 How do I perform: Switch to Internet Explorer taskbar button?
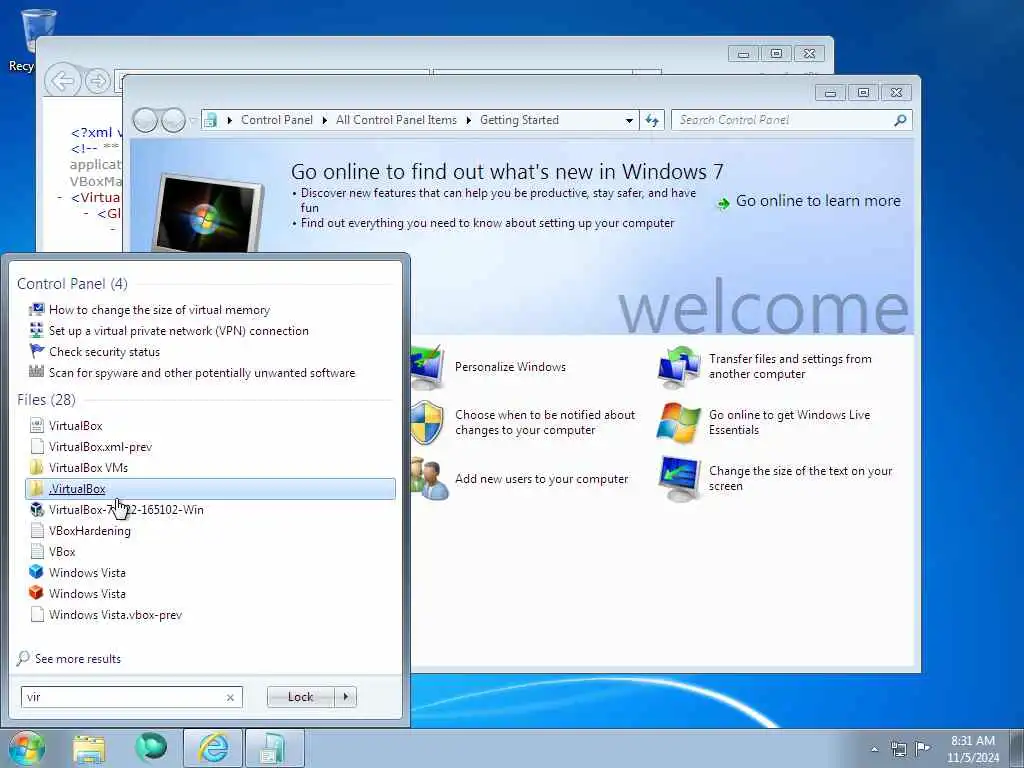(x=213, y=748)
